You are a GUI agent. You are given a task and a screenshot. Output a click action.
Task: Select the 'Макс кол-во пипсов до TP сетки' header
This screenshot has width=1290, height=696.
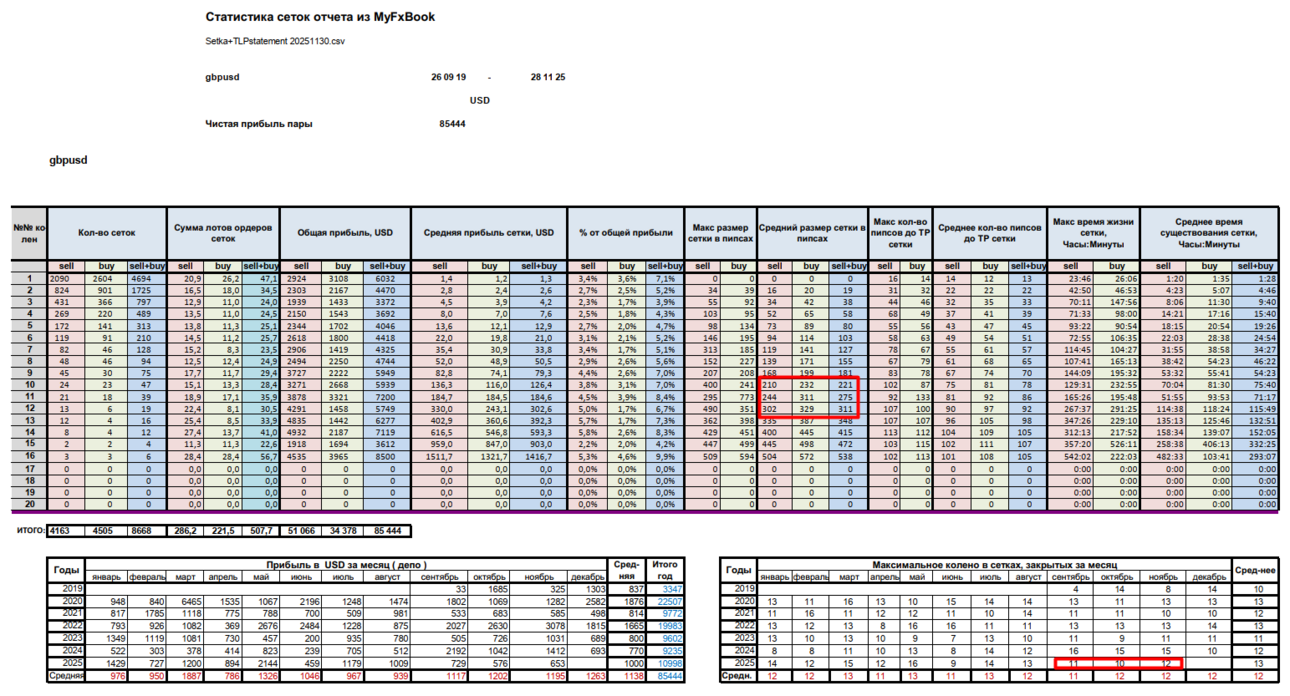(x=900, y=234)
